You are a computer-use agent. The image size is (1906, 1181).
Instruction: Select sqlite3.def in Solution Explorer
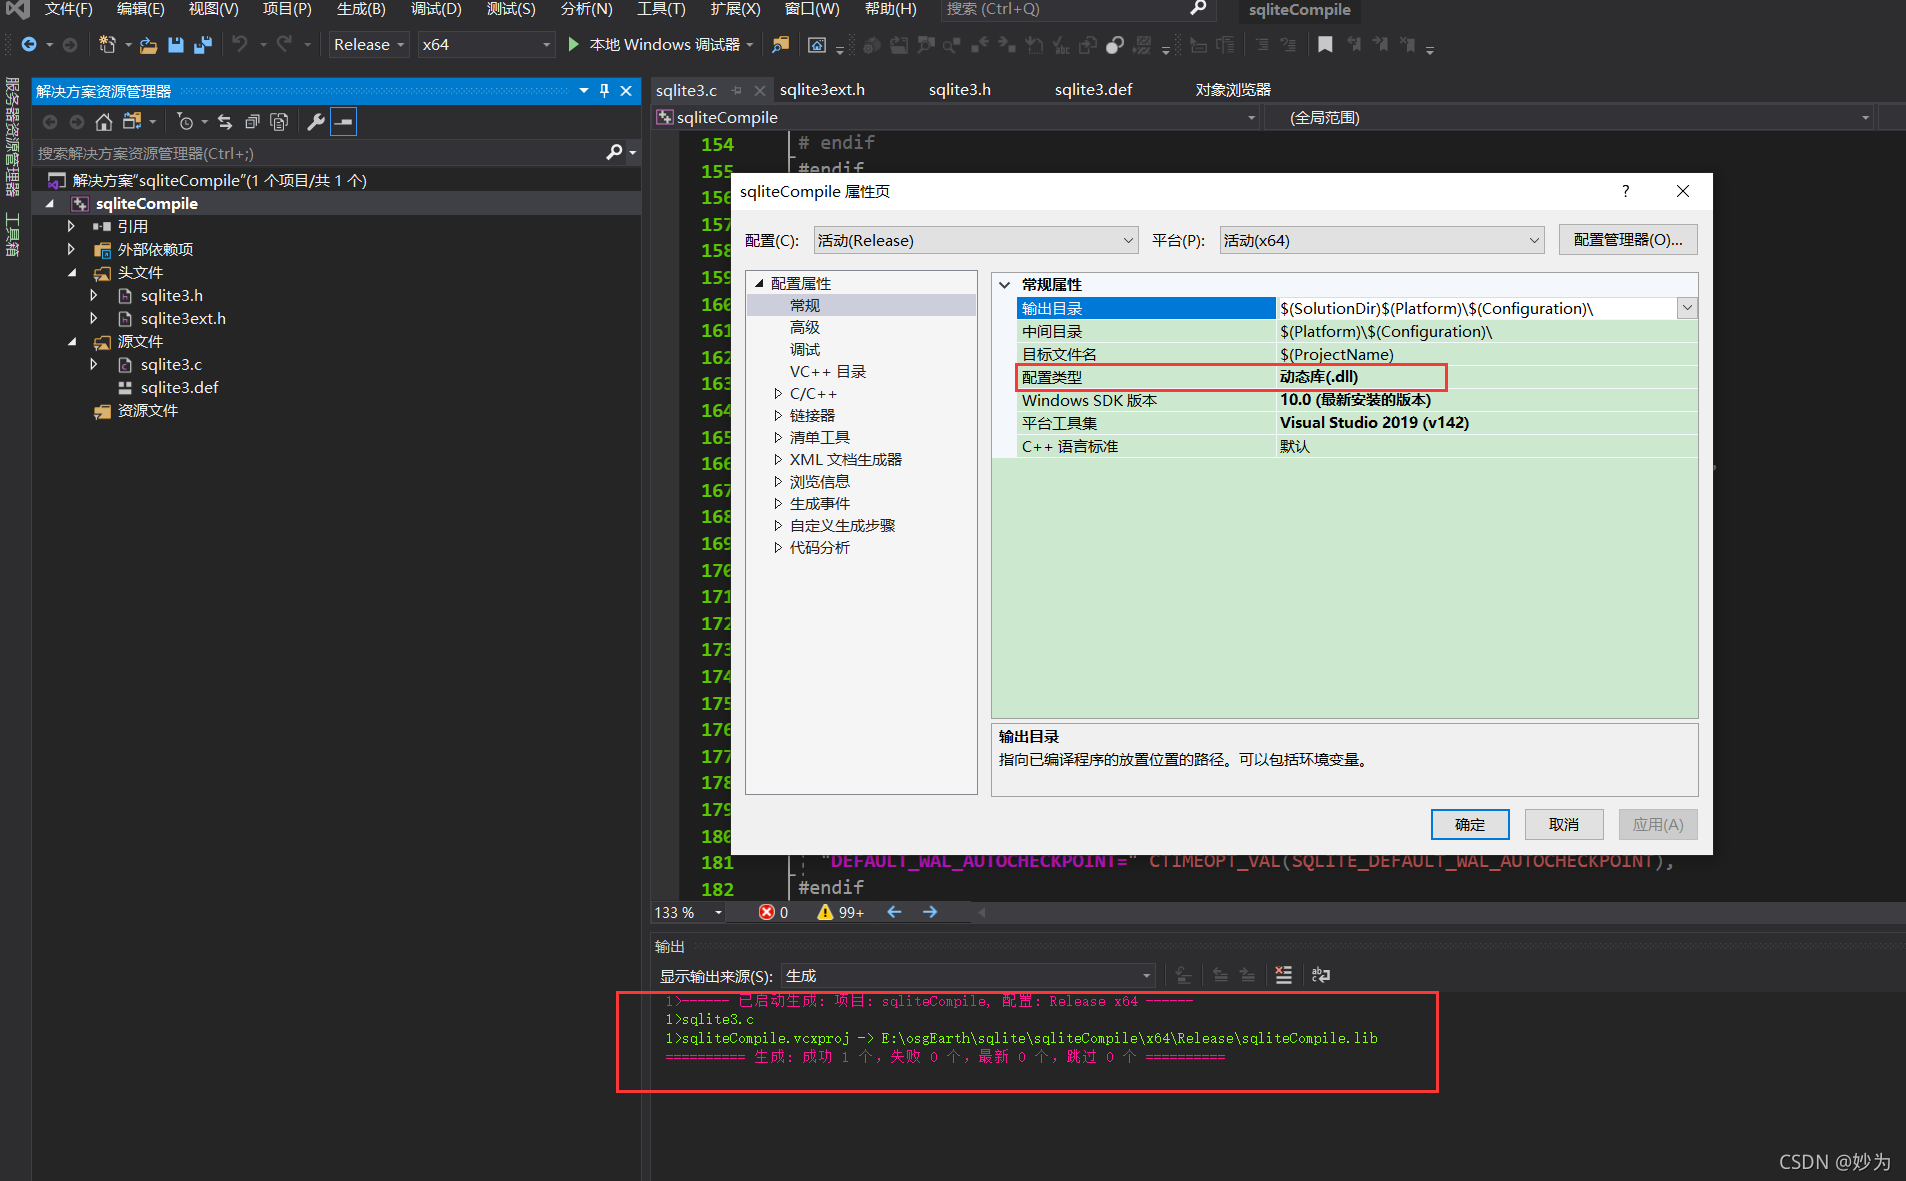click(179, 387)
